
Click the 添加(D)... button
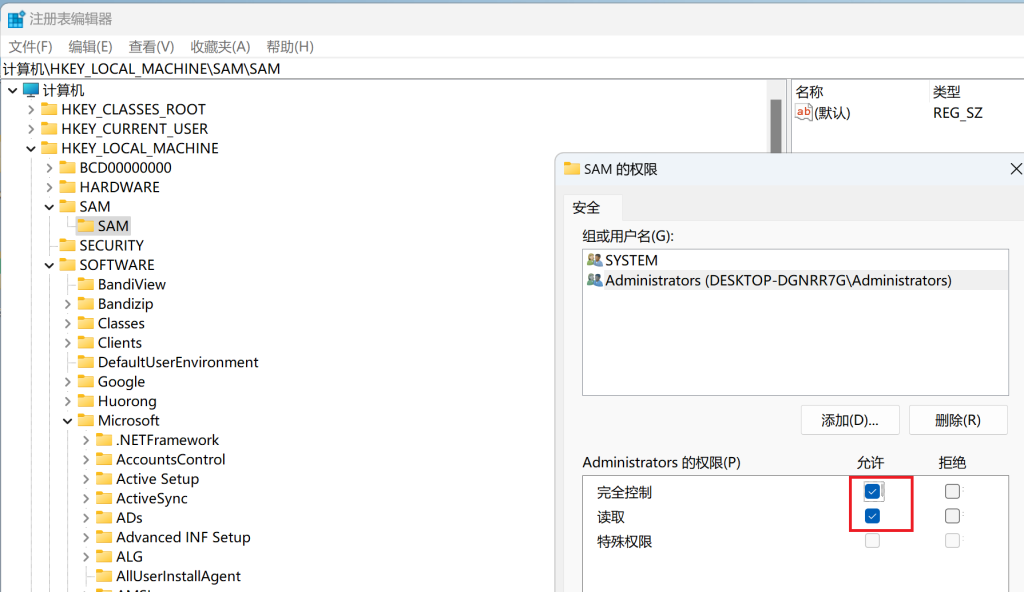(850, 420)
